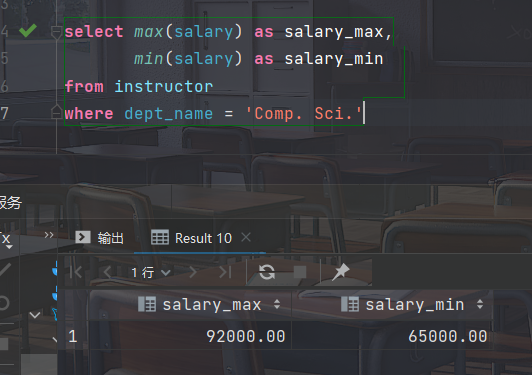This screenshot has height=375, width=532.
Task: Click the min function on line 5
Action: pyautogui.click(x=148, y=59)
